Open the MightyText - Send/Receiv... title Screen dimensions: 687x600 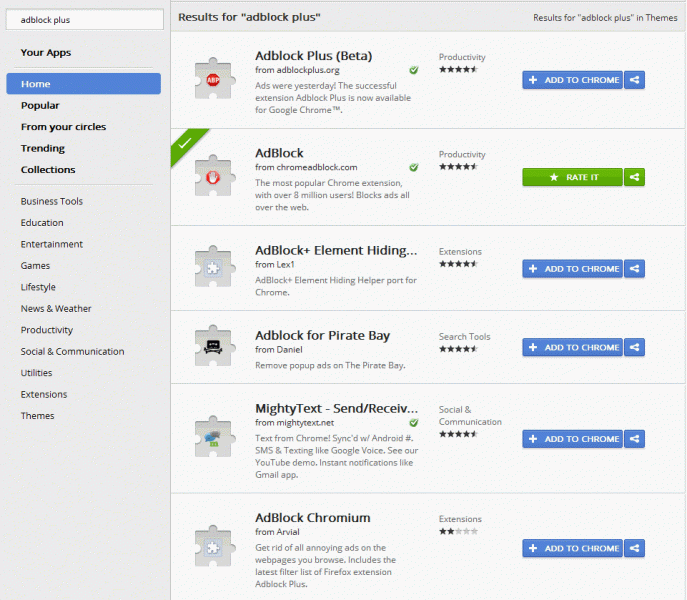pyautogui.click(x=336, y=408)
